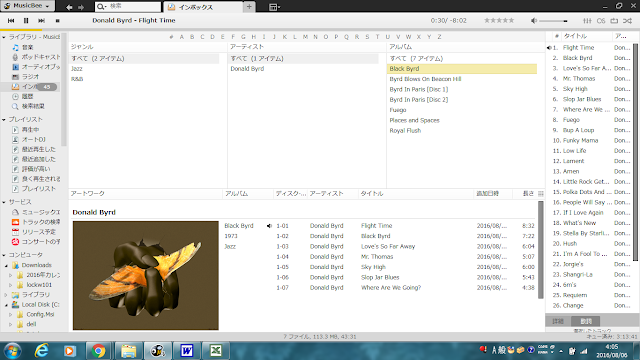Open Chrome from Windows taskbar

point(98,351)
